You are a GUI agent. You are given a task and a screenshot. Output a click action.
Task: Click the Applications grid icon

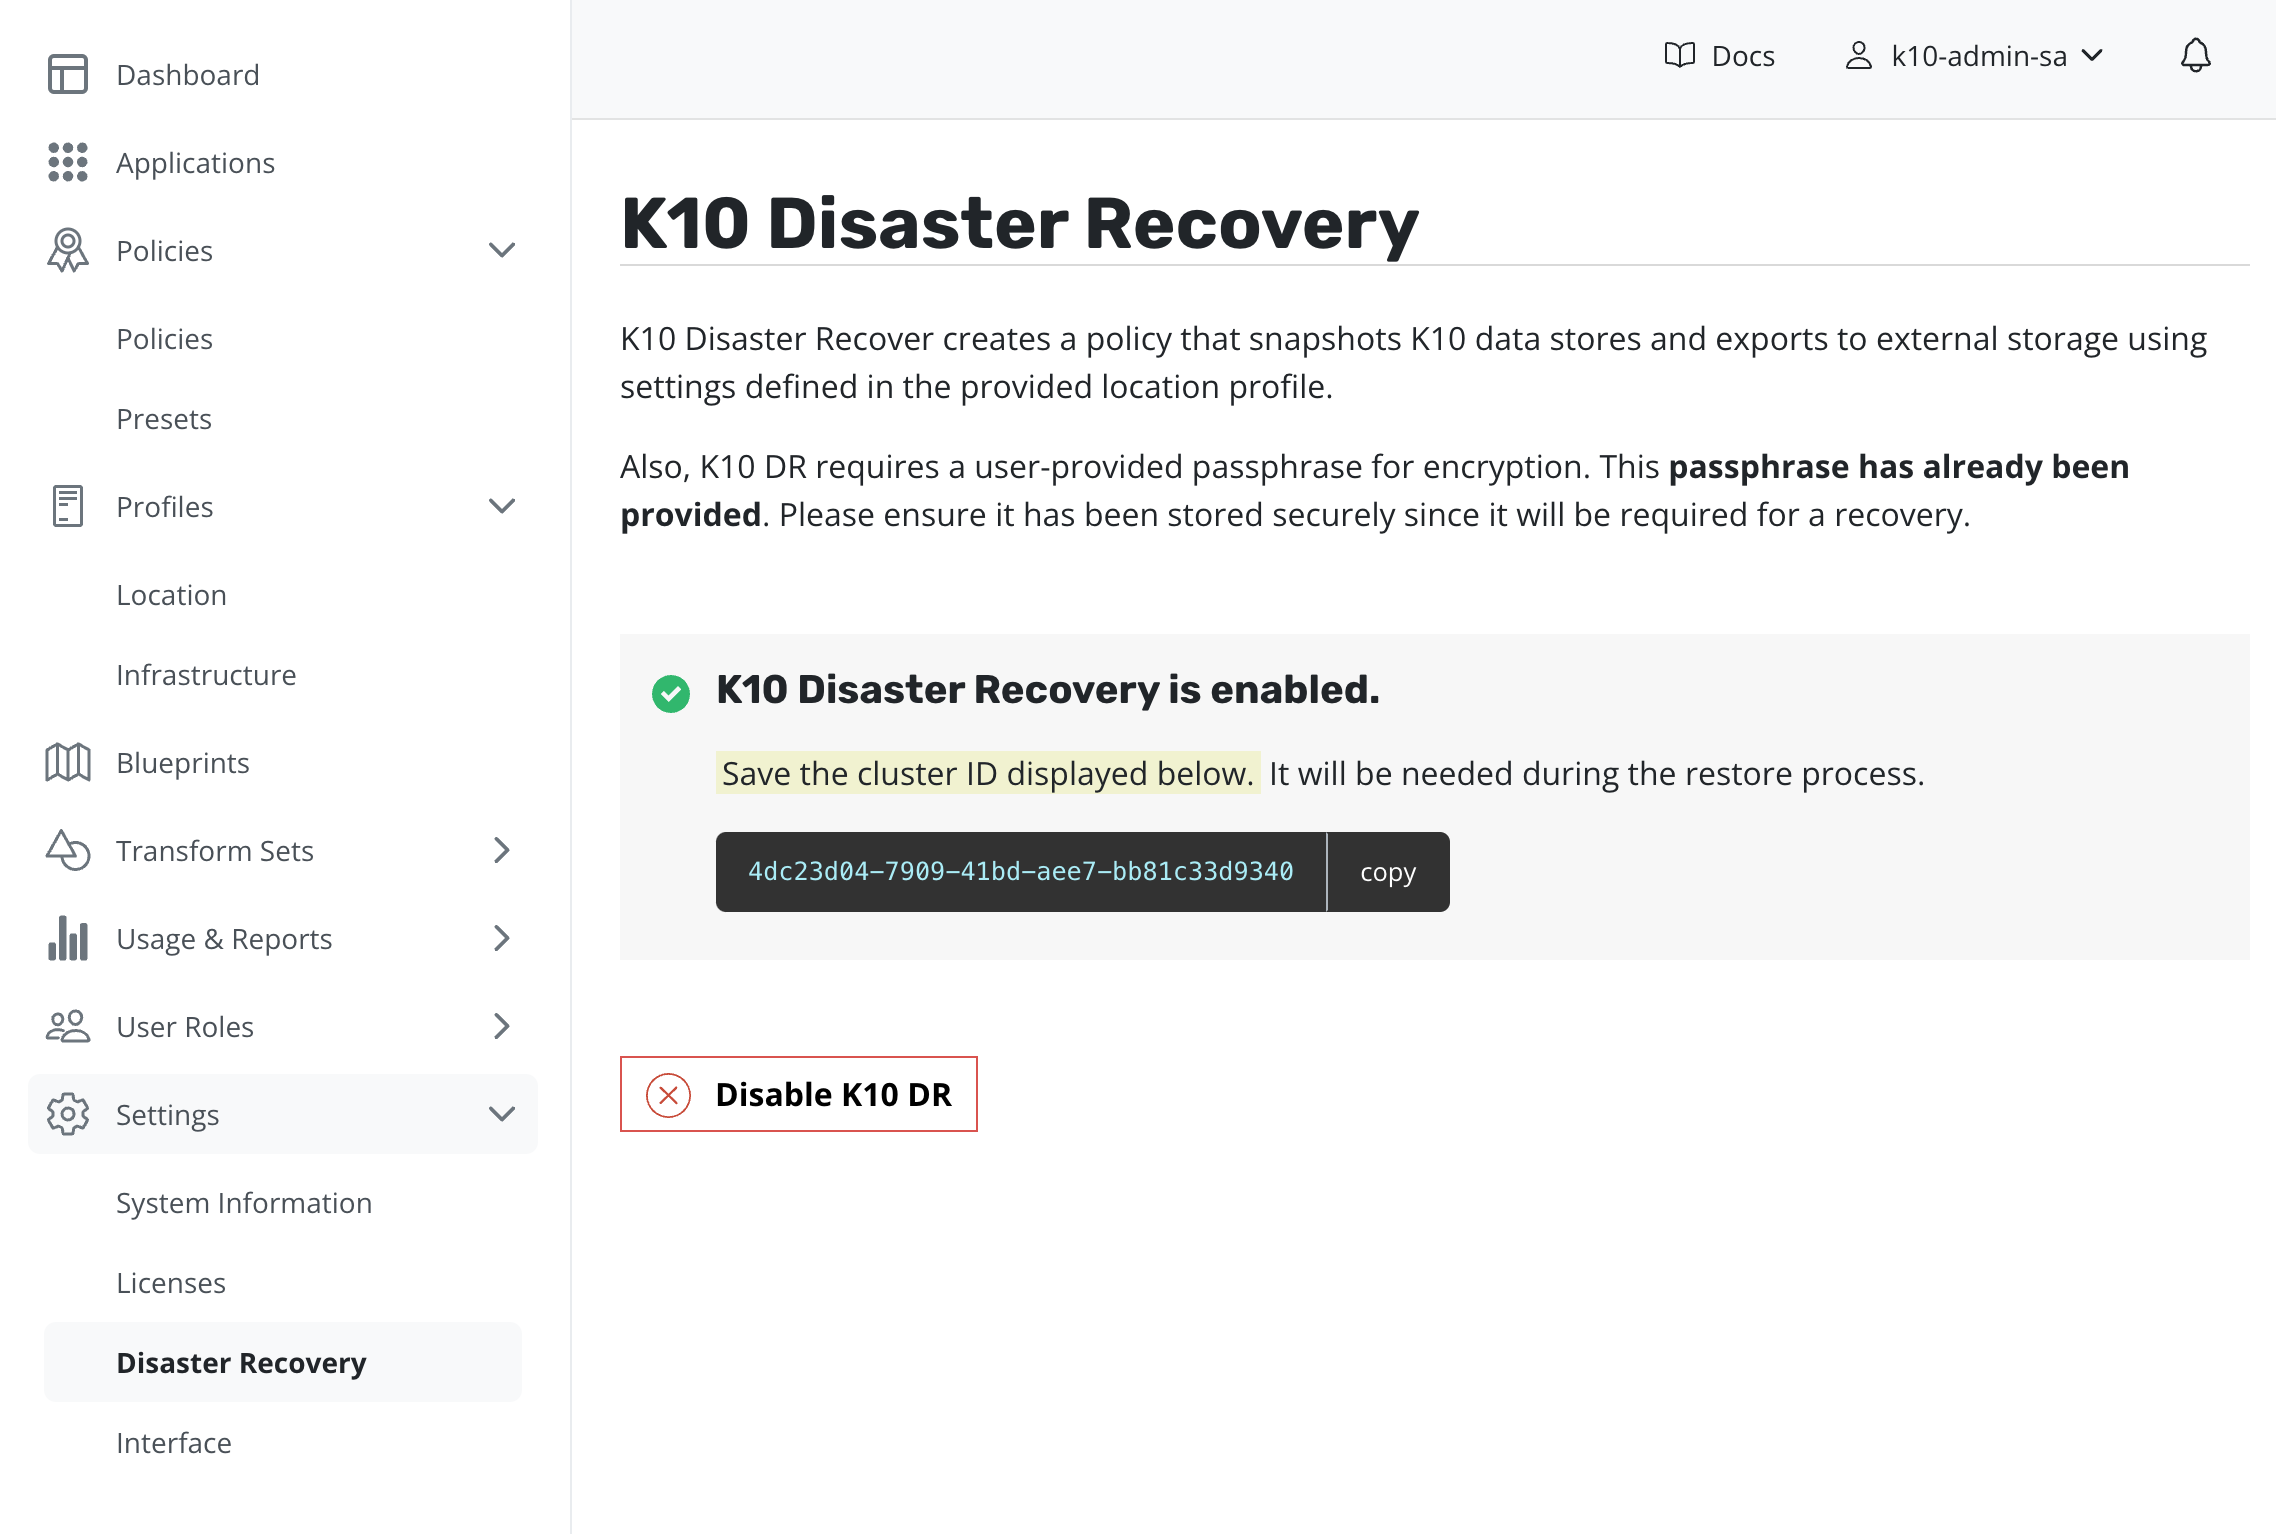[x=68, y=162]
